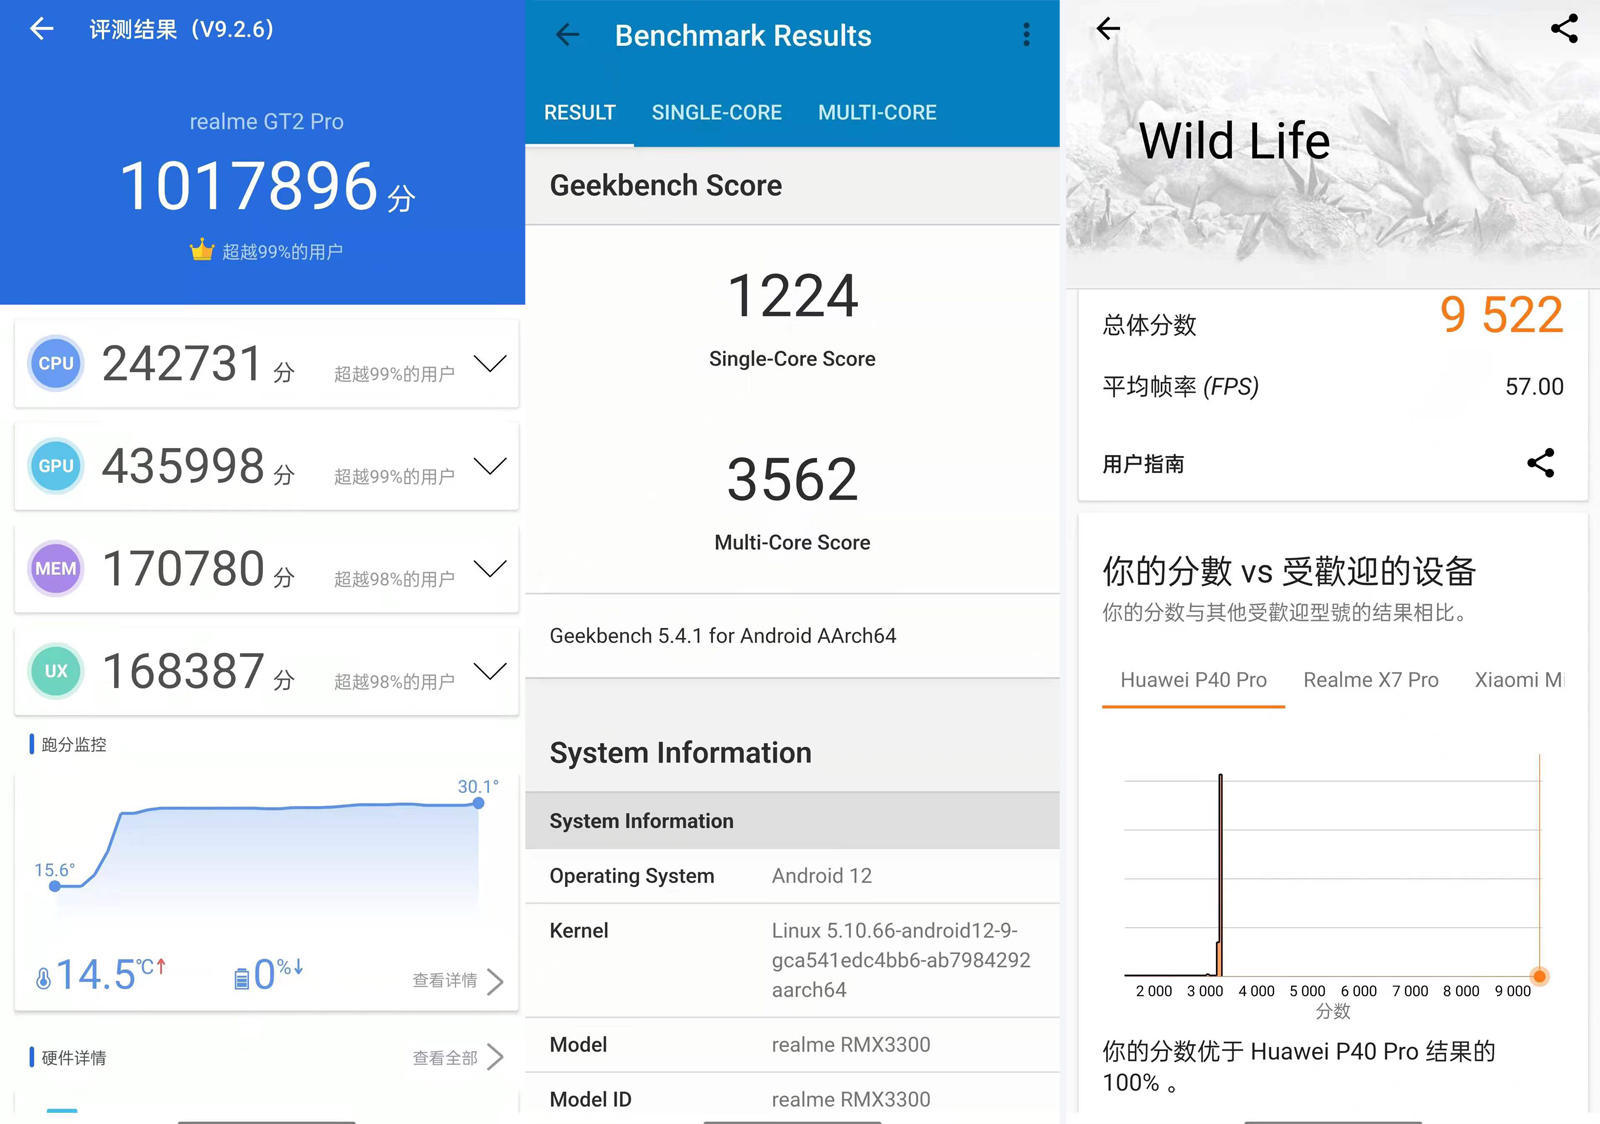The width and height of the screenshot is (1600, 1124).
Task: Select the Realme X7 Pro comparison tab
Action: point(1370,680)
